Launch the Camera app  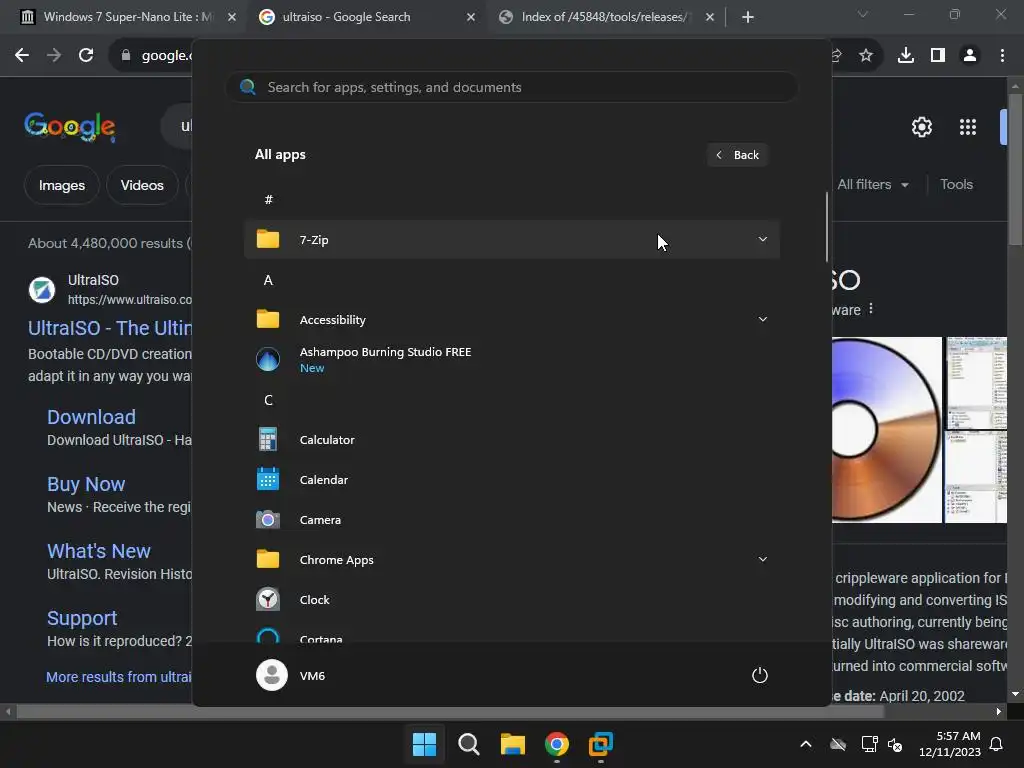pos(511,520)
